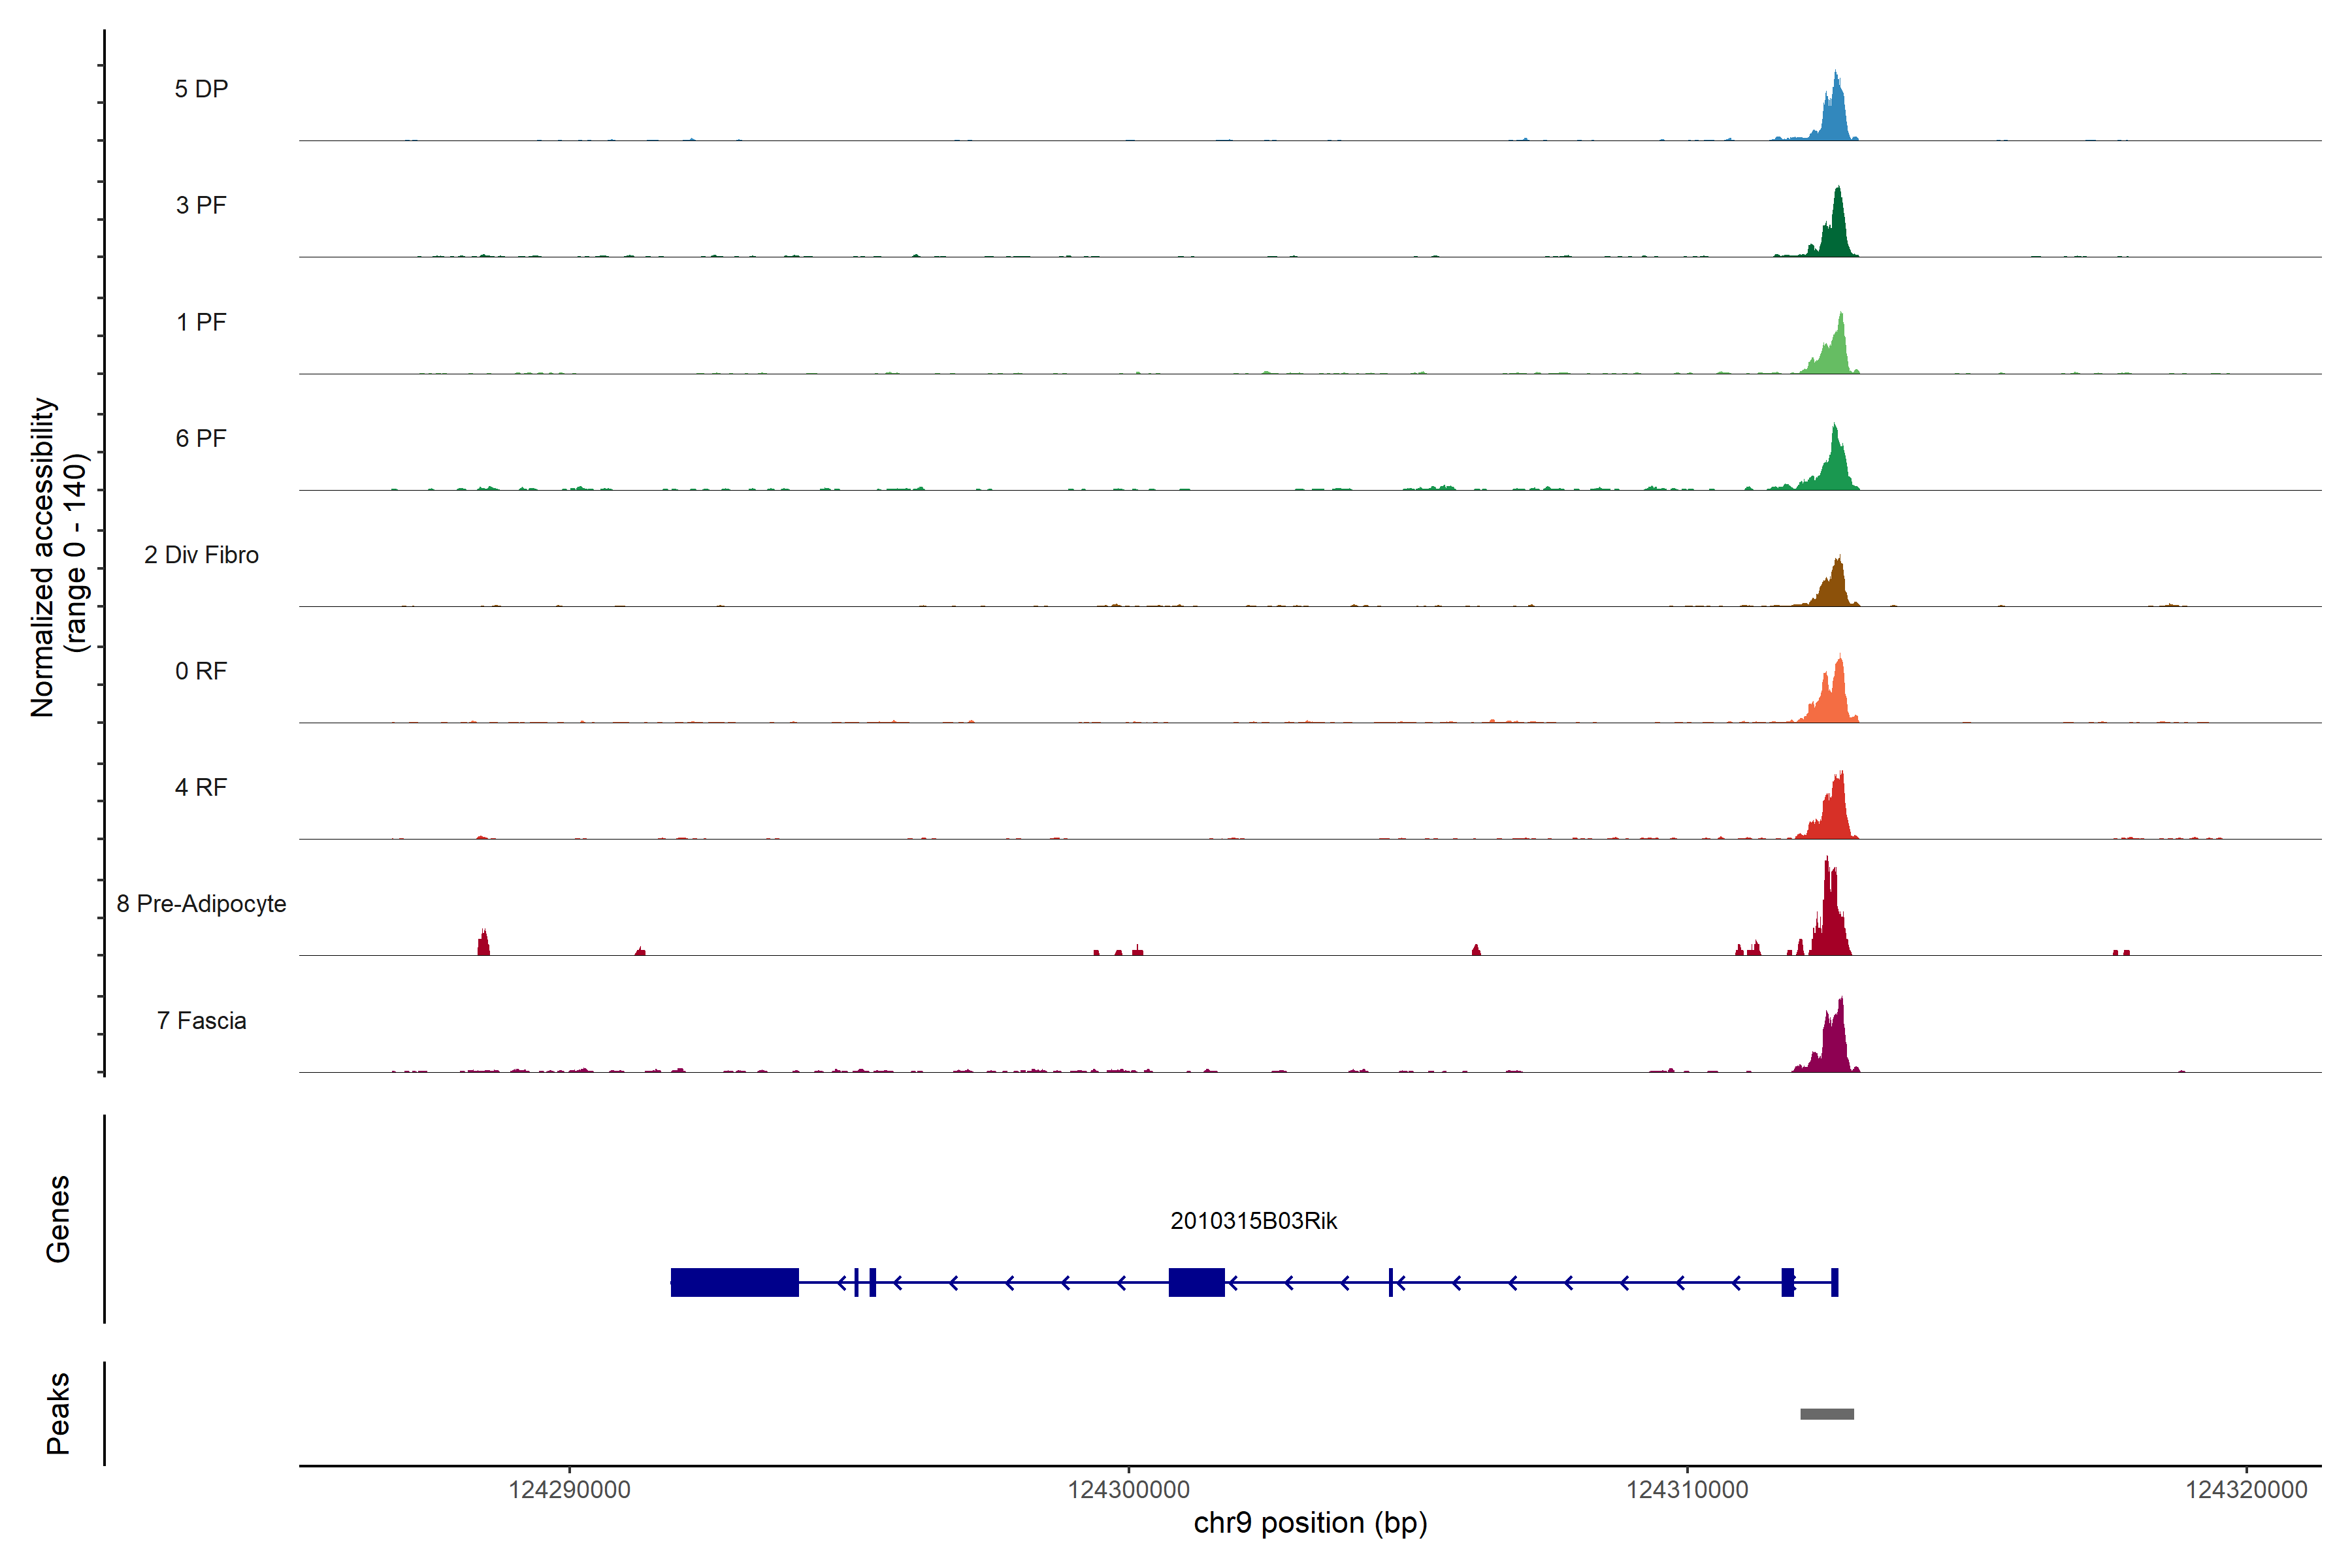The height and width of the screenshot is (1568, 2352).
Task: Click the purple peak in 7 Fascia track
Action: pyautogui.click(x=1835, y=1045)
